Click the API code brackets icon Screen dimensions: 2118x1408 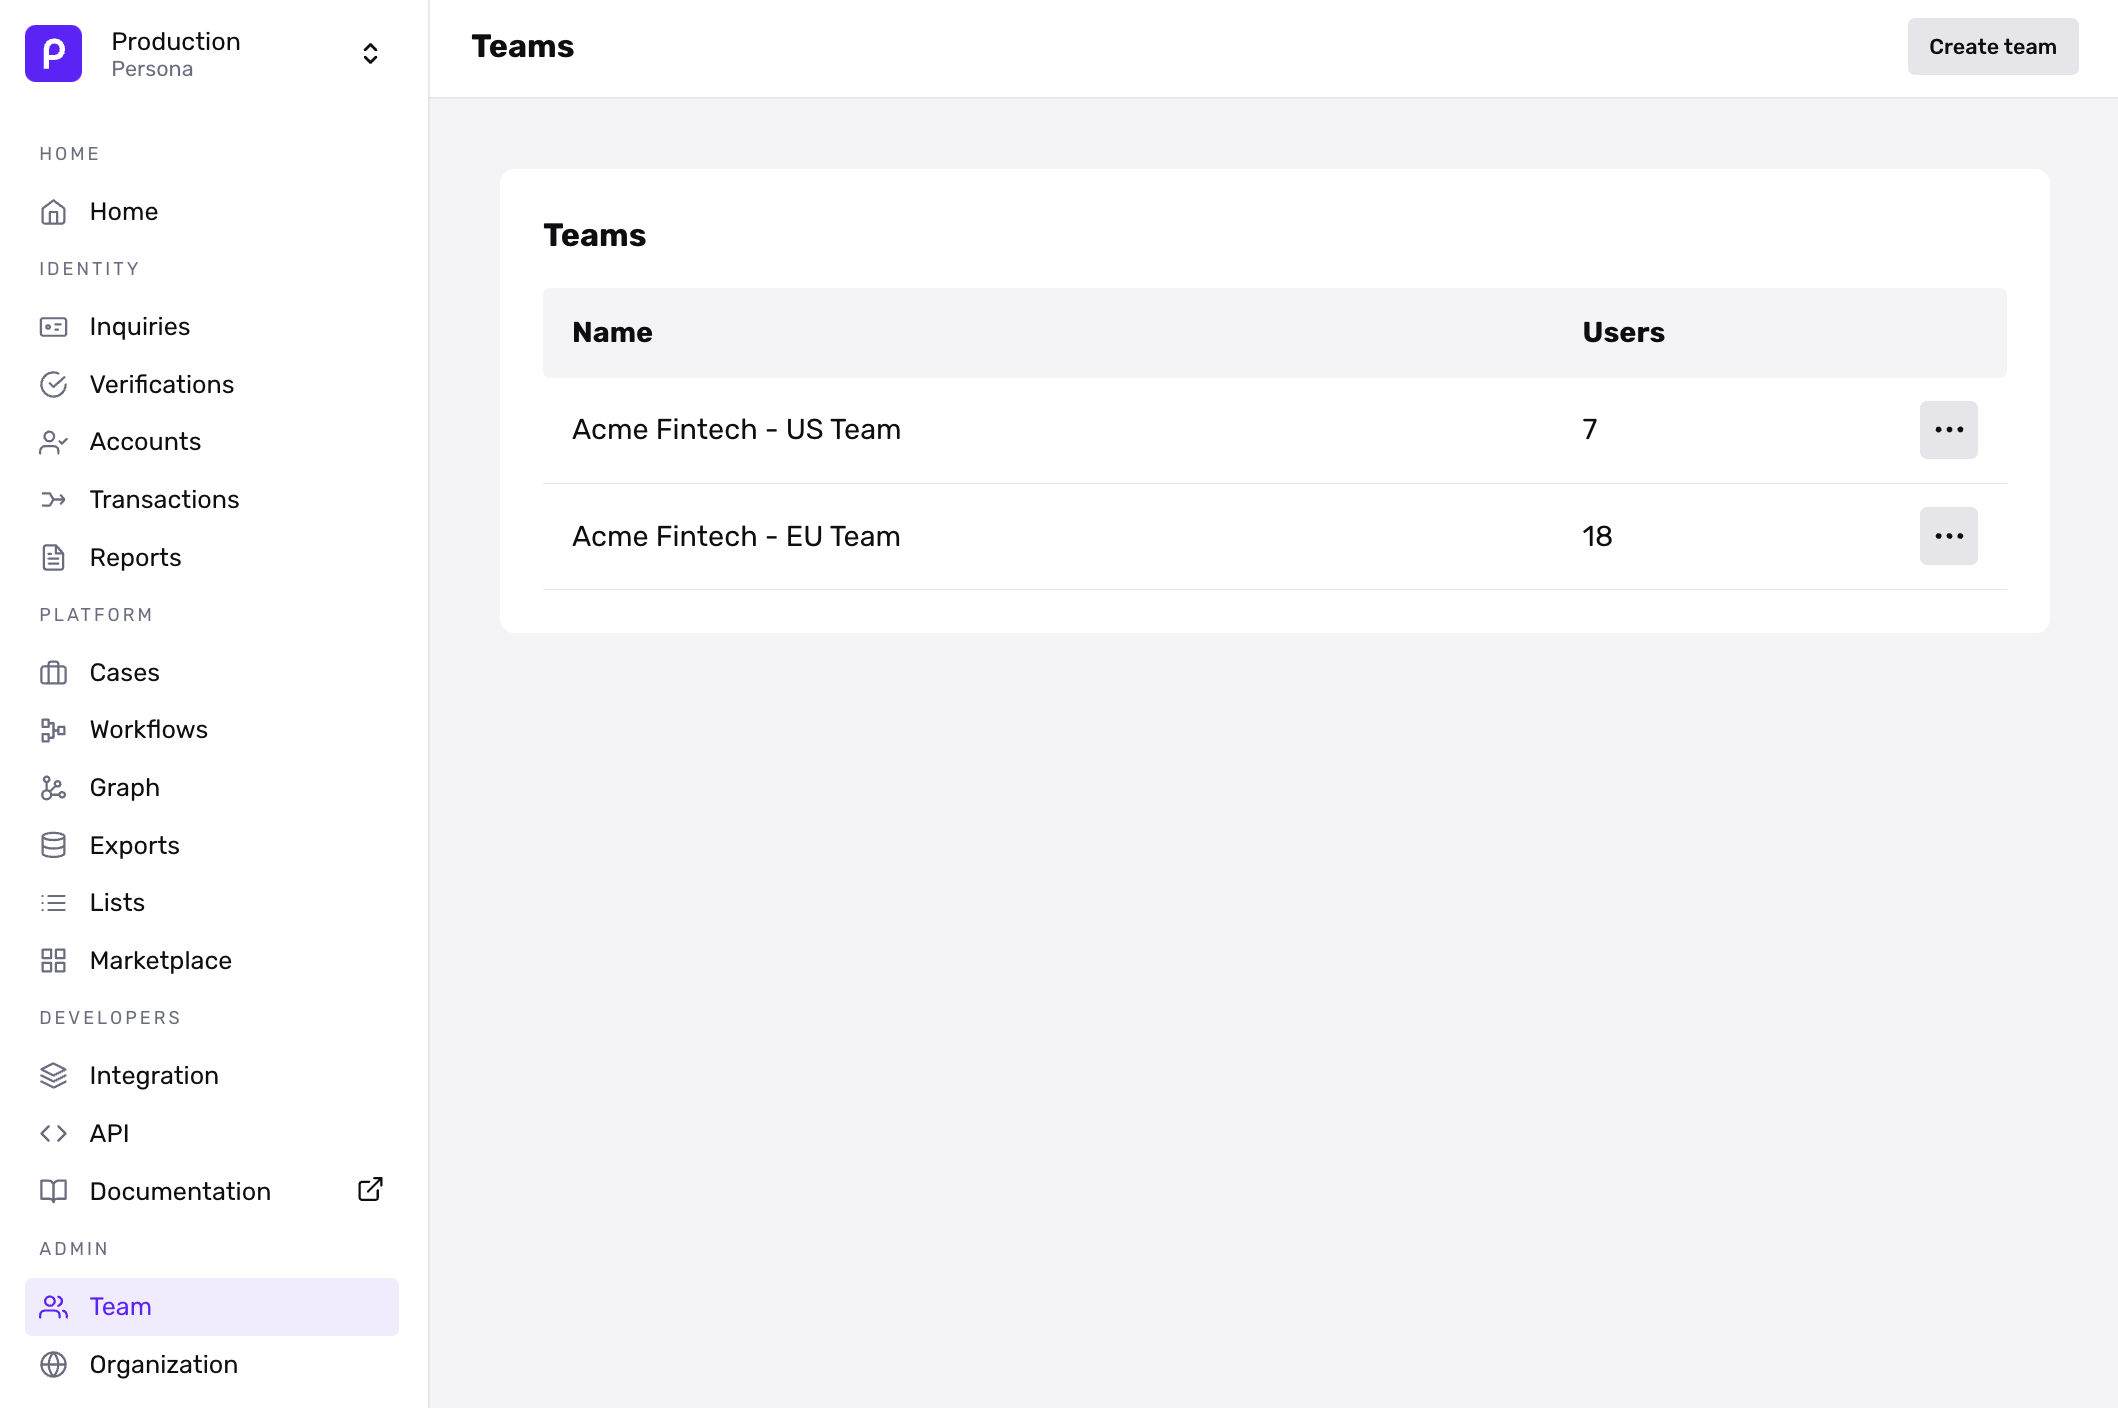click(x=53, y=1134)
